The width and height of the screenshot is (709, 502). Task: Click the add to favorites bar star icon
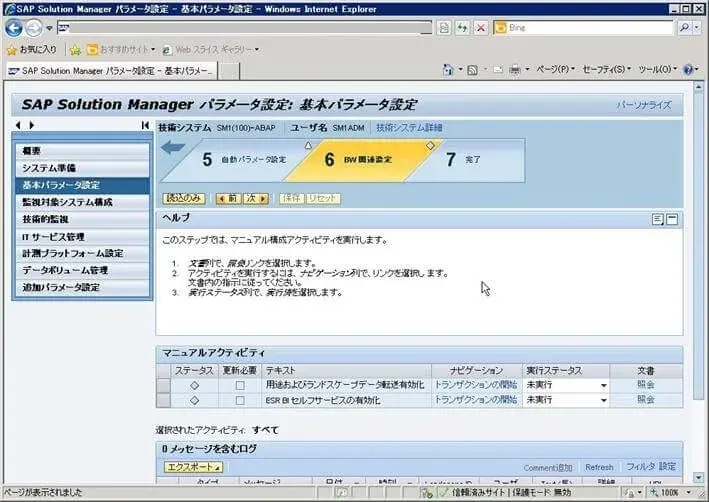(x=75, y=50)
